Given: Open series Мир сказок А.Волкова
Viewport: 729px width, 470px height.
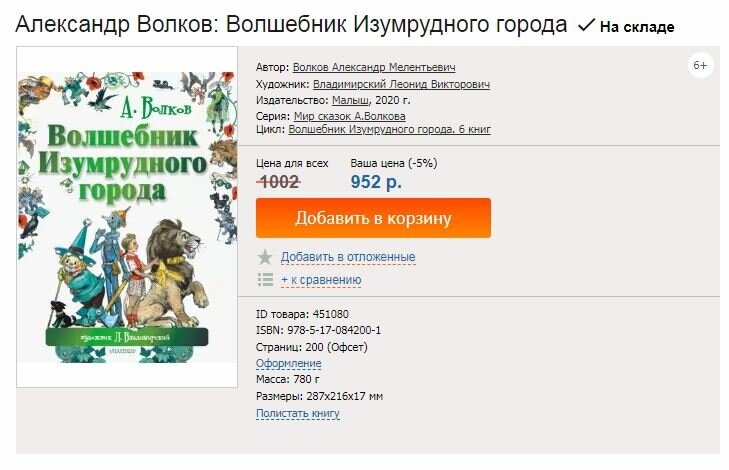Looking at the screenshot, I should coord(350,116).
